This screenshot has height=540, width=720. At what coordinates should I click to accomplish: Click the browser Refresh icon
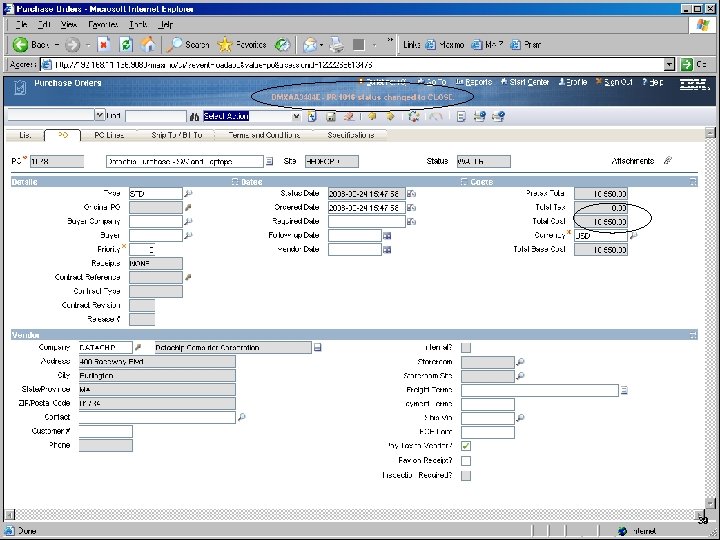(x=126, y=45)
